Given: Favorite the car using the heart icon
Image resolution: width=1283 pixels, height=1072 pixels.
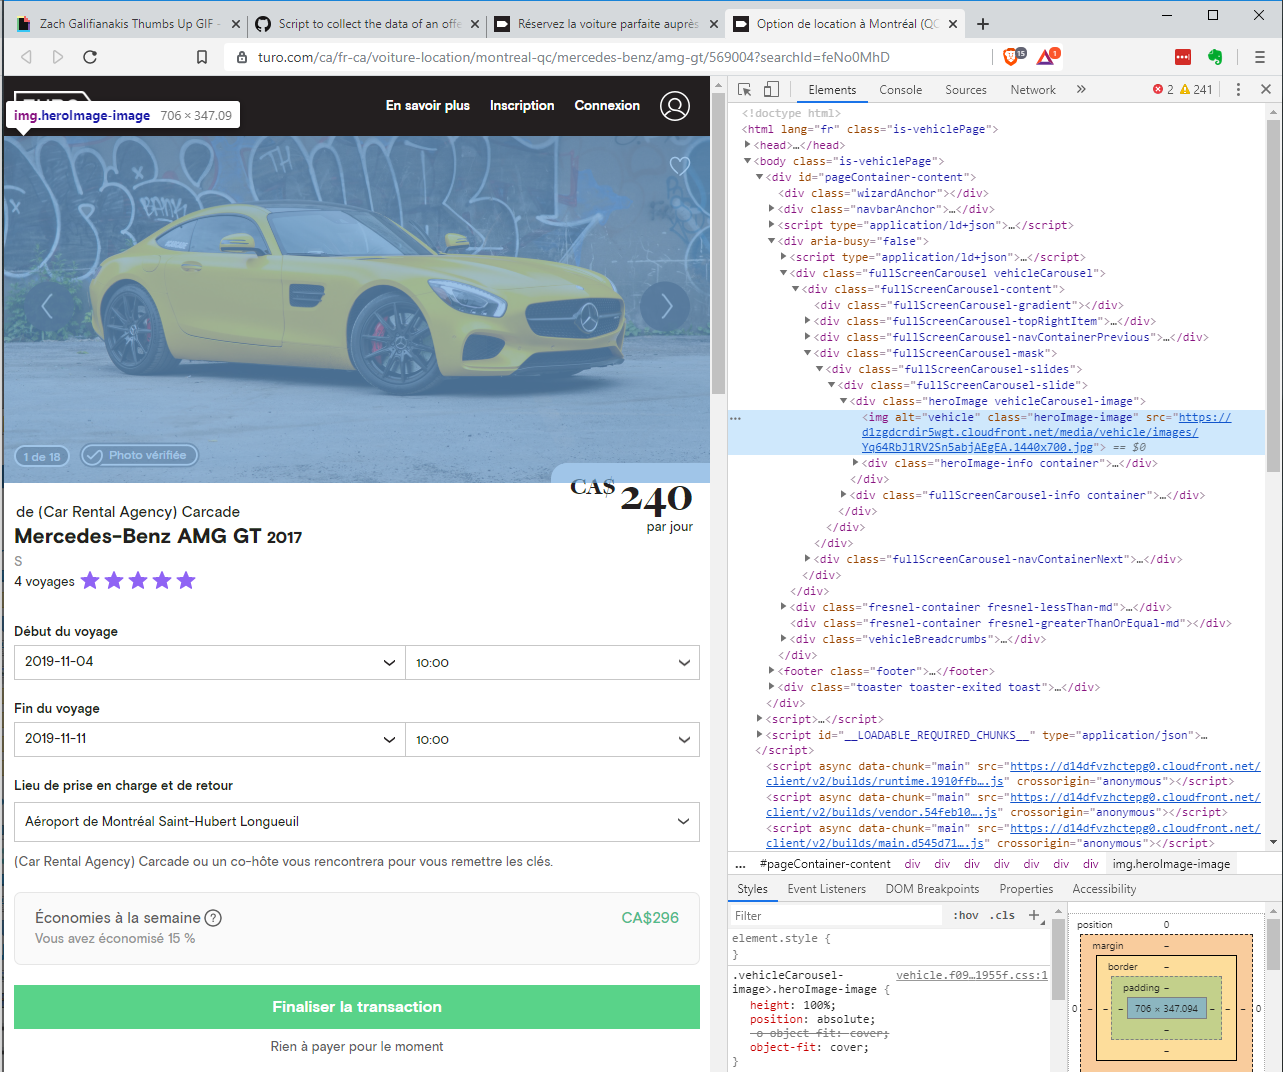Looking at the screenshot, I should pyautogui.click(x=680, y=166).
